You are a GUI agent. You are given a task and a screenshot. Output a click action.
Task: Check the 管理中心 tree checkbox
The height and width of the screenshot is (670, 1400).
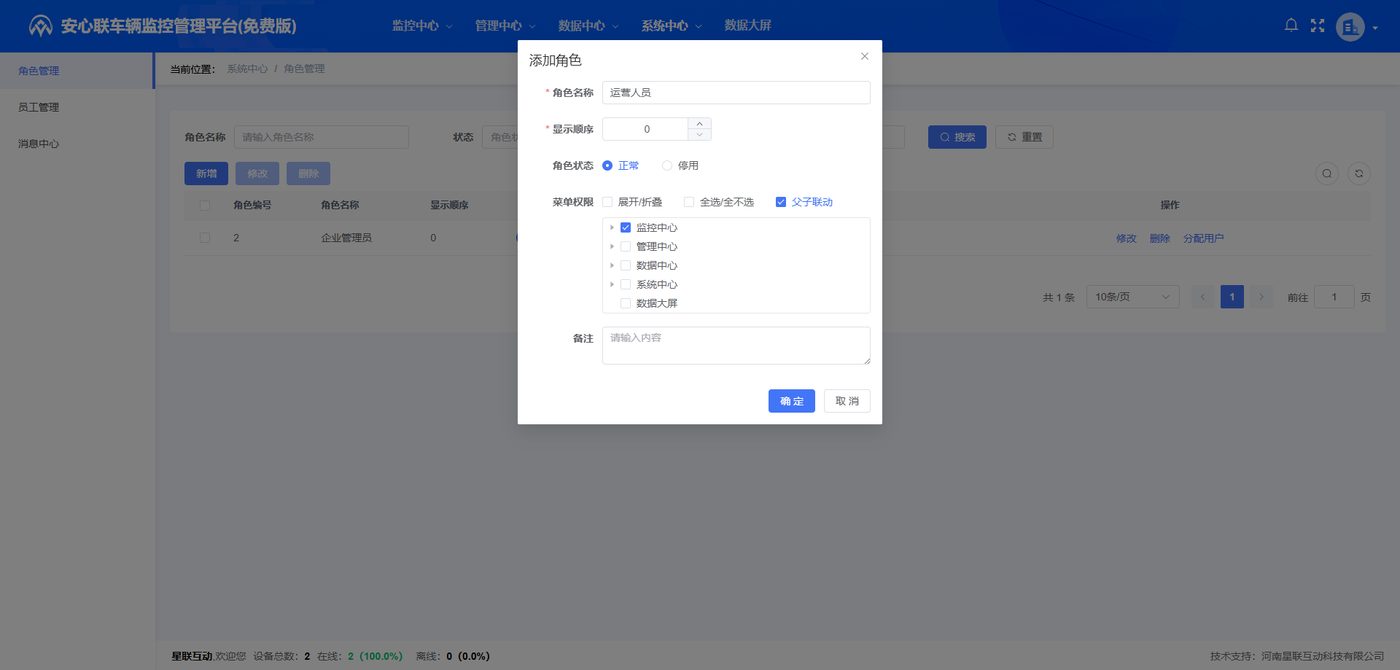tap(626, 247)
